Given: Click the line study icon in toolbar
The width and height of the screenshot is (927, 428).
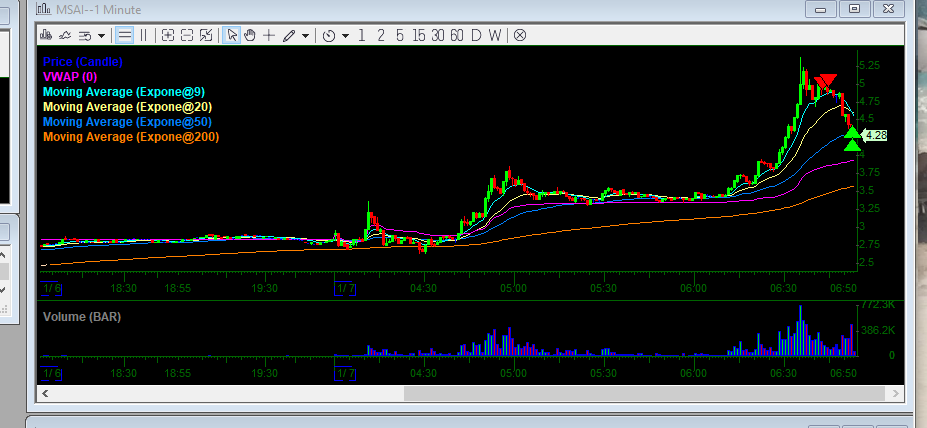Looking at the screenshot, I should (x=65, y=35).
